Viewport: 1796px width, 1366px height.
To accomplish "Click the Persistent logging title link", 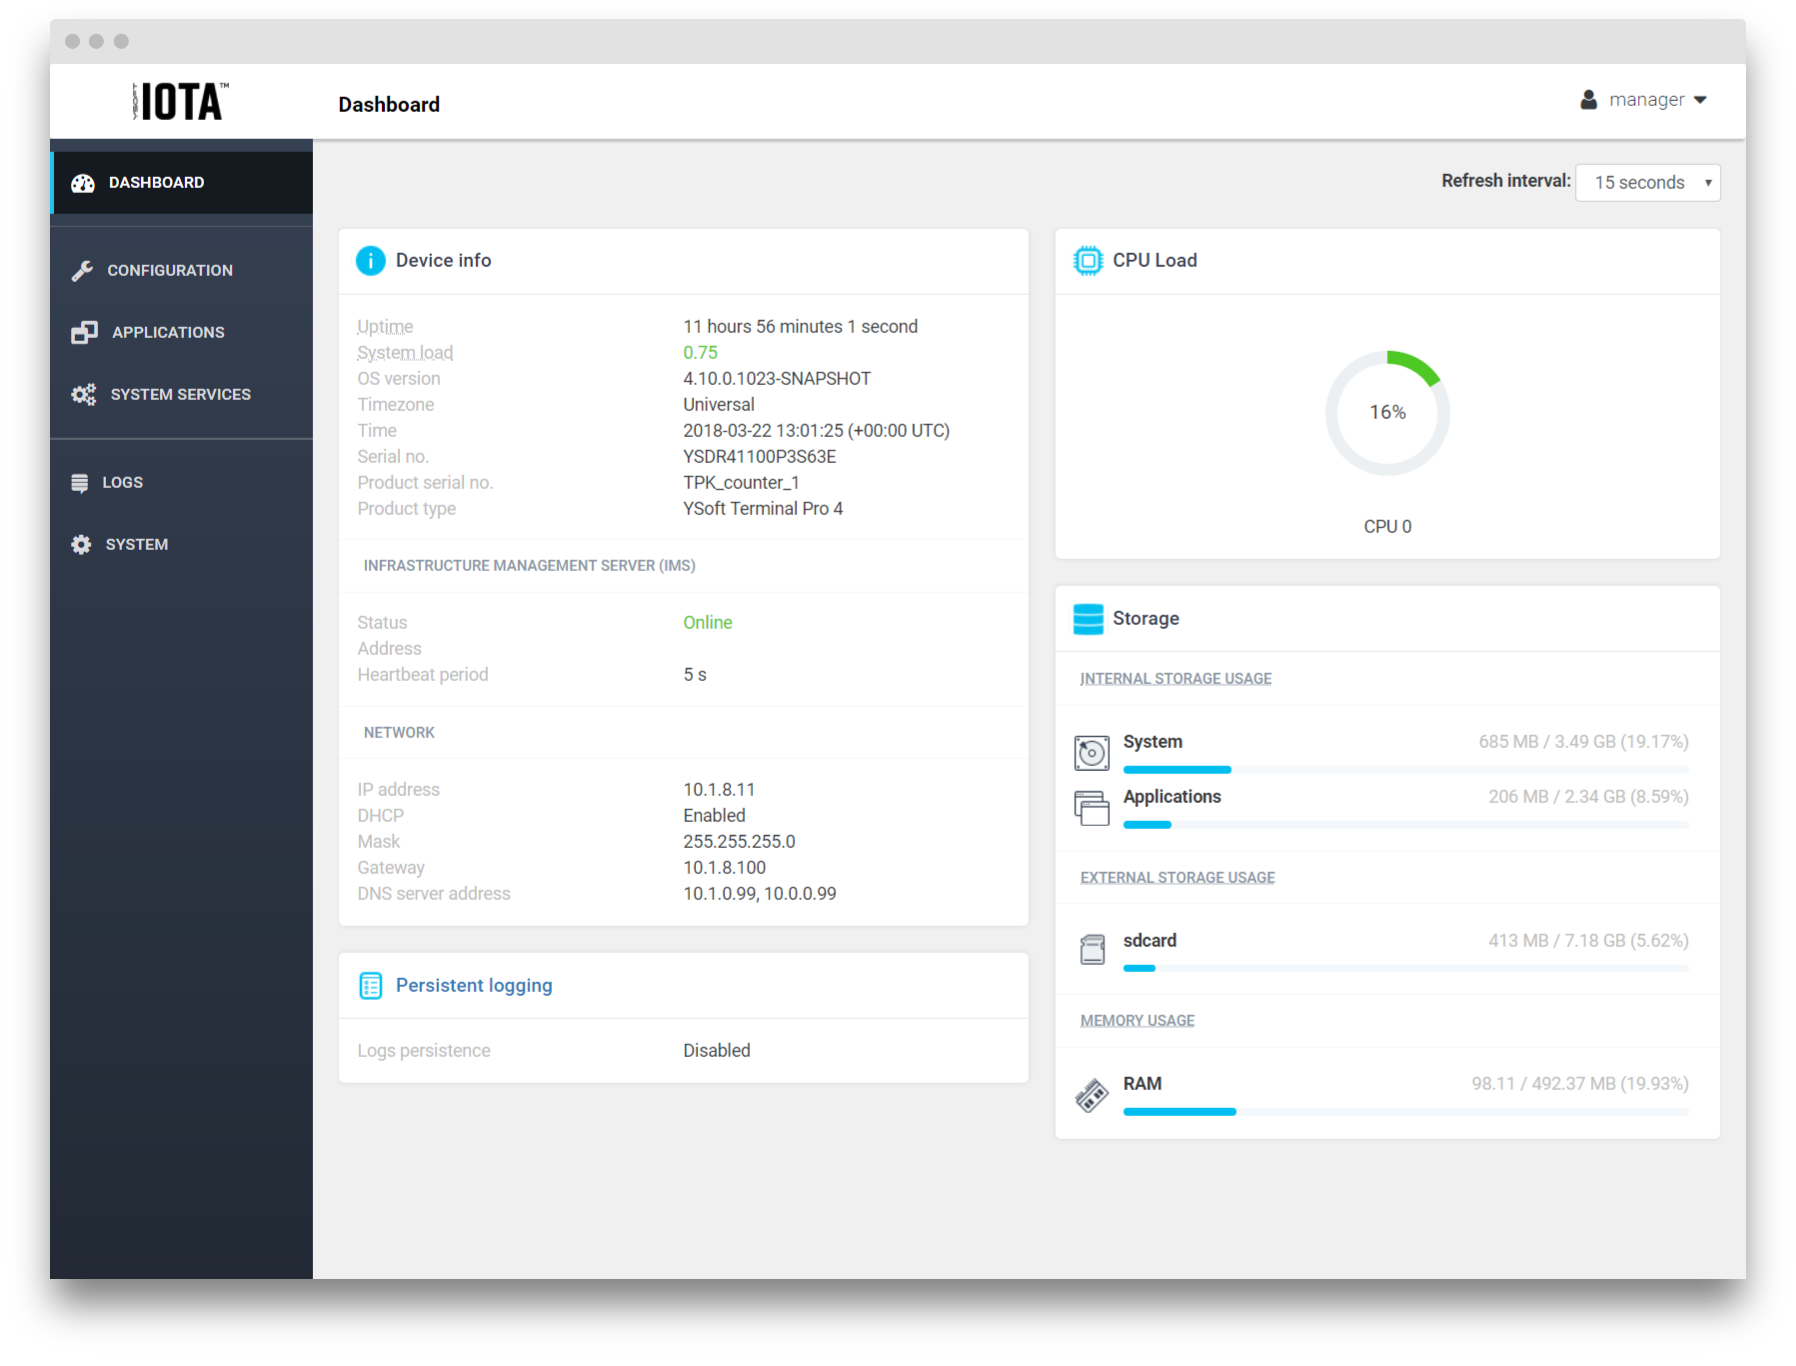I will [474, 986].
